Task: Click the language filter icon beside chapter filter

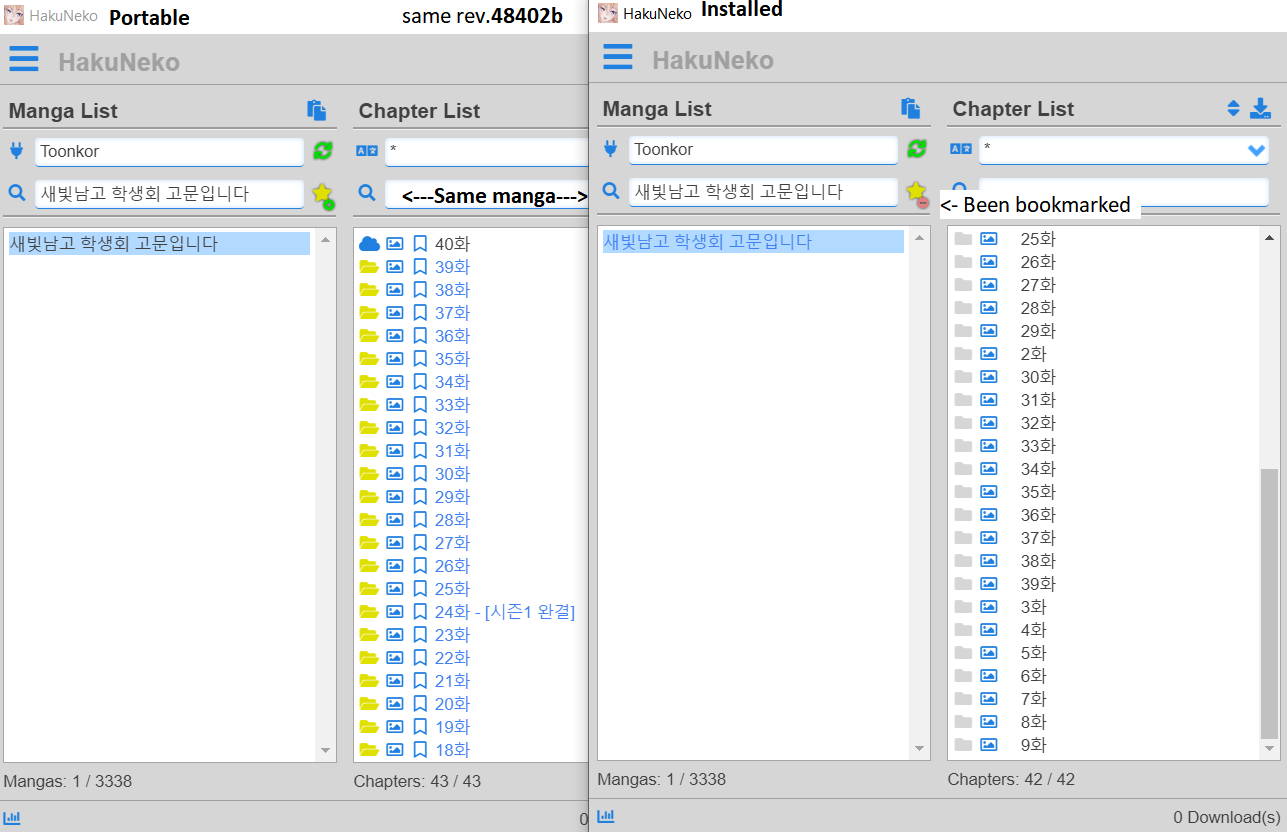Action: tap(367, 148)
